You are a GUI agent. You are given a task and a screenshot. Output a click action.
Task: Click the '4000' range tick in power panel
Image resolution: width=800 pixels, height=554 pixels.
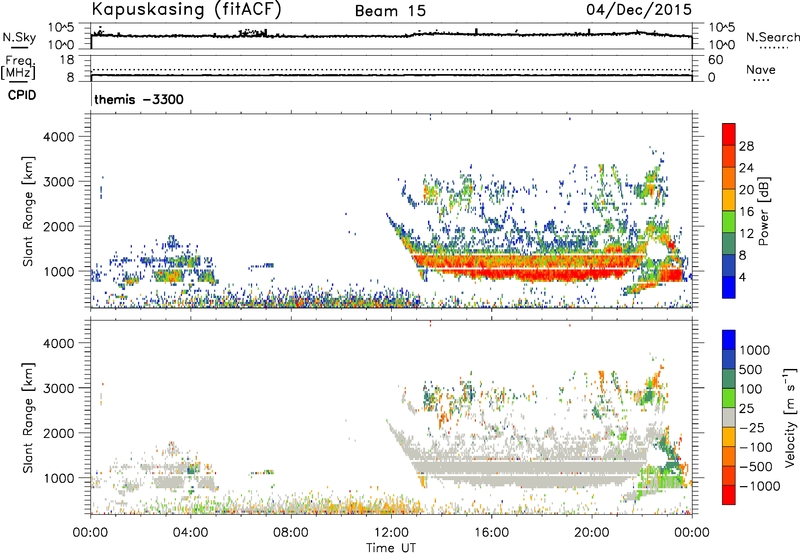tap(58, 137)
